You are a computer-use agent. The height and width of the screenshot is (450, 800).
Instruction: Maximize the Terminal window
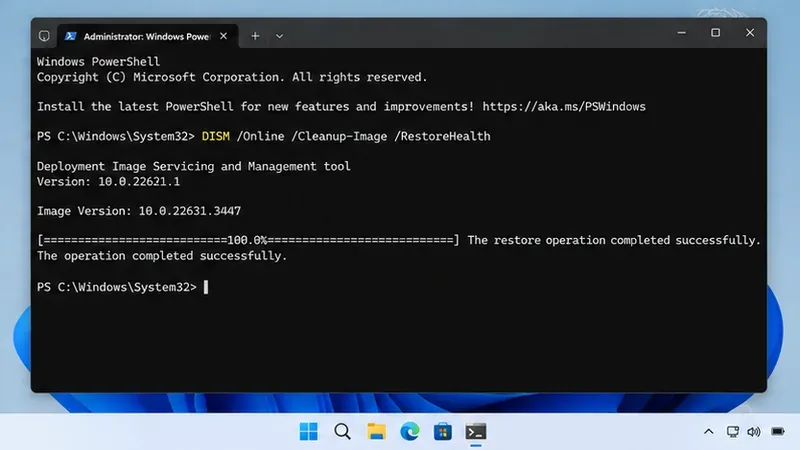pos(715,33)
